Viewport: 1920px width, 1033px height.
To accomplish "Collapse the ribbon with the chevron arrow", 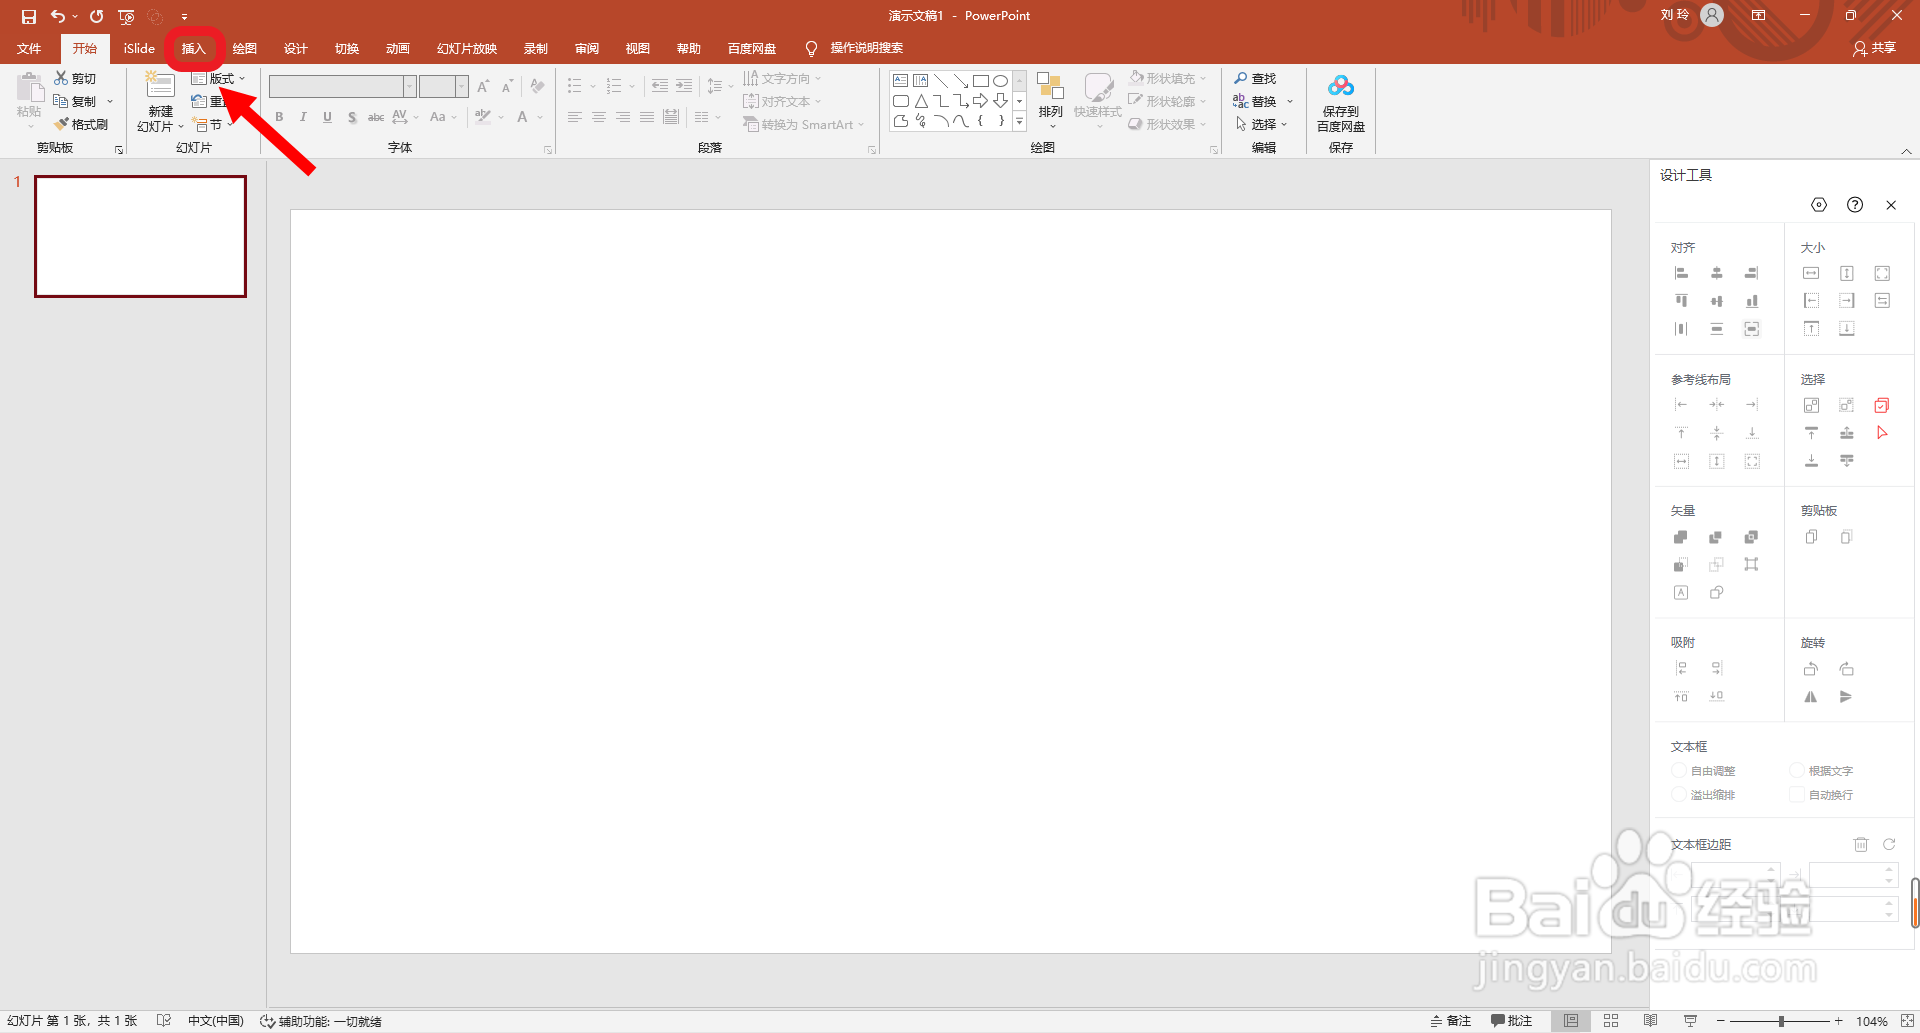I will click(x=1906, y=151).
